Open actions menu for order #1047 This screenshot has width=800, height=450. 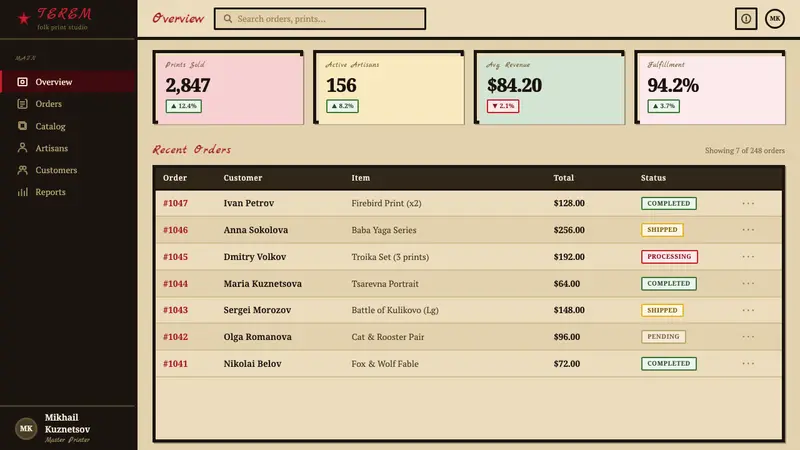click(x=748, y=203)
